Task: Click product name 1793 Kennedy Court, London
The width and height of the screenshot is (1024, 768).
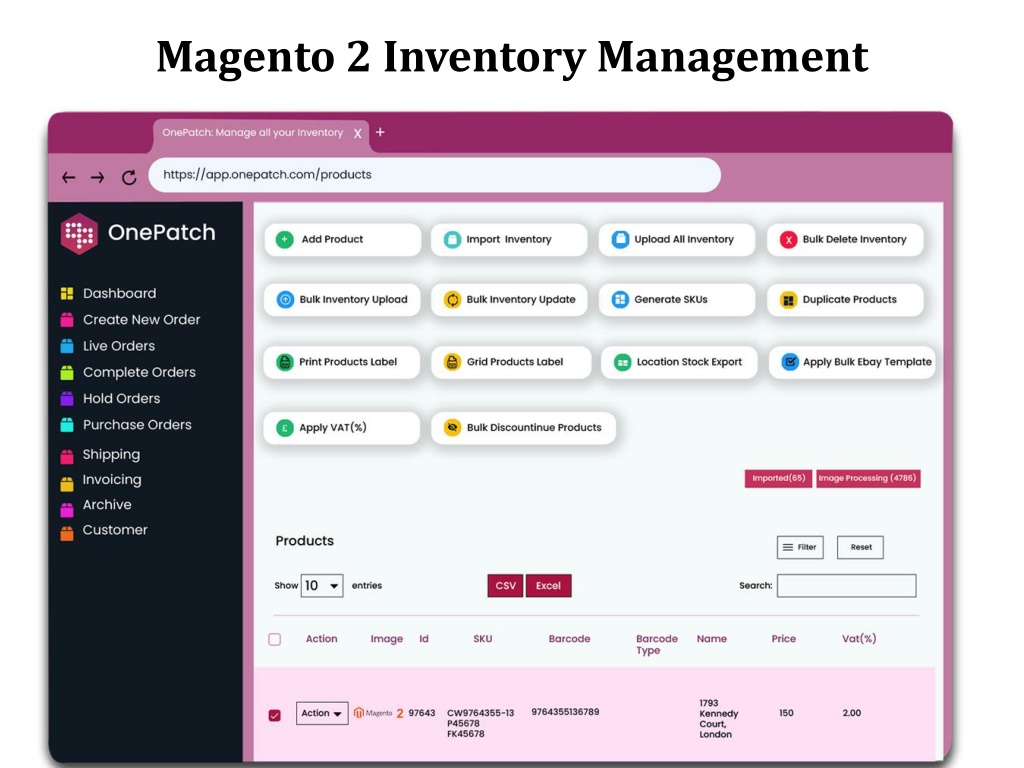Action: (x=718, y=719)
